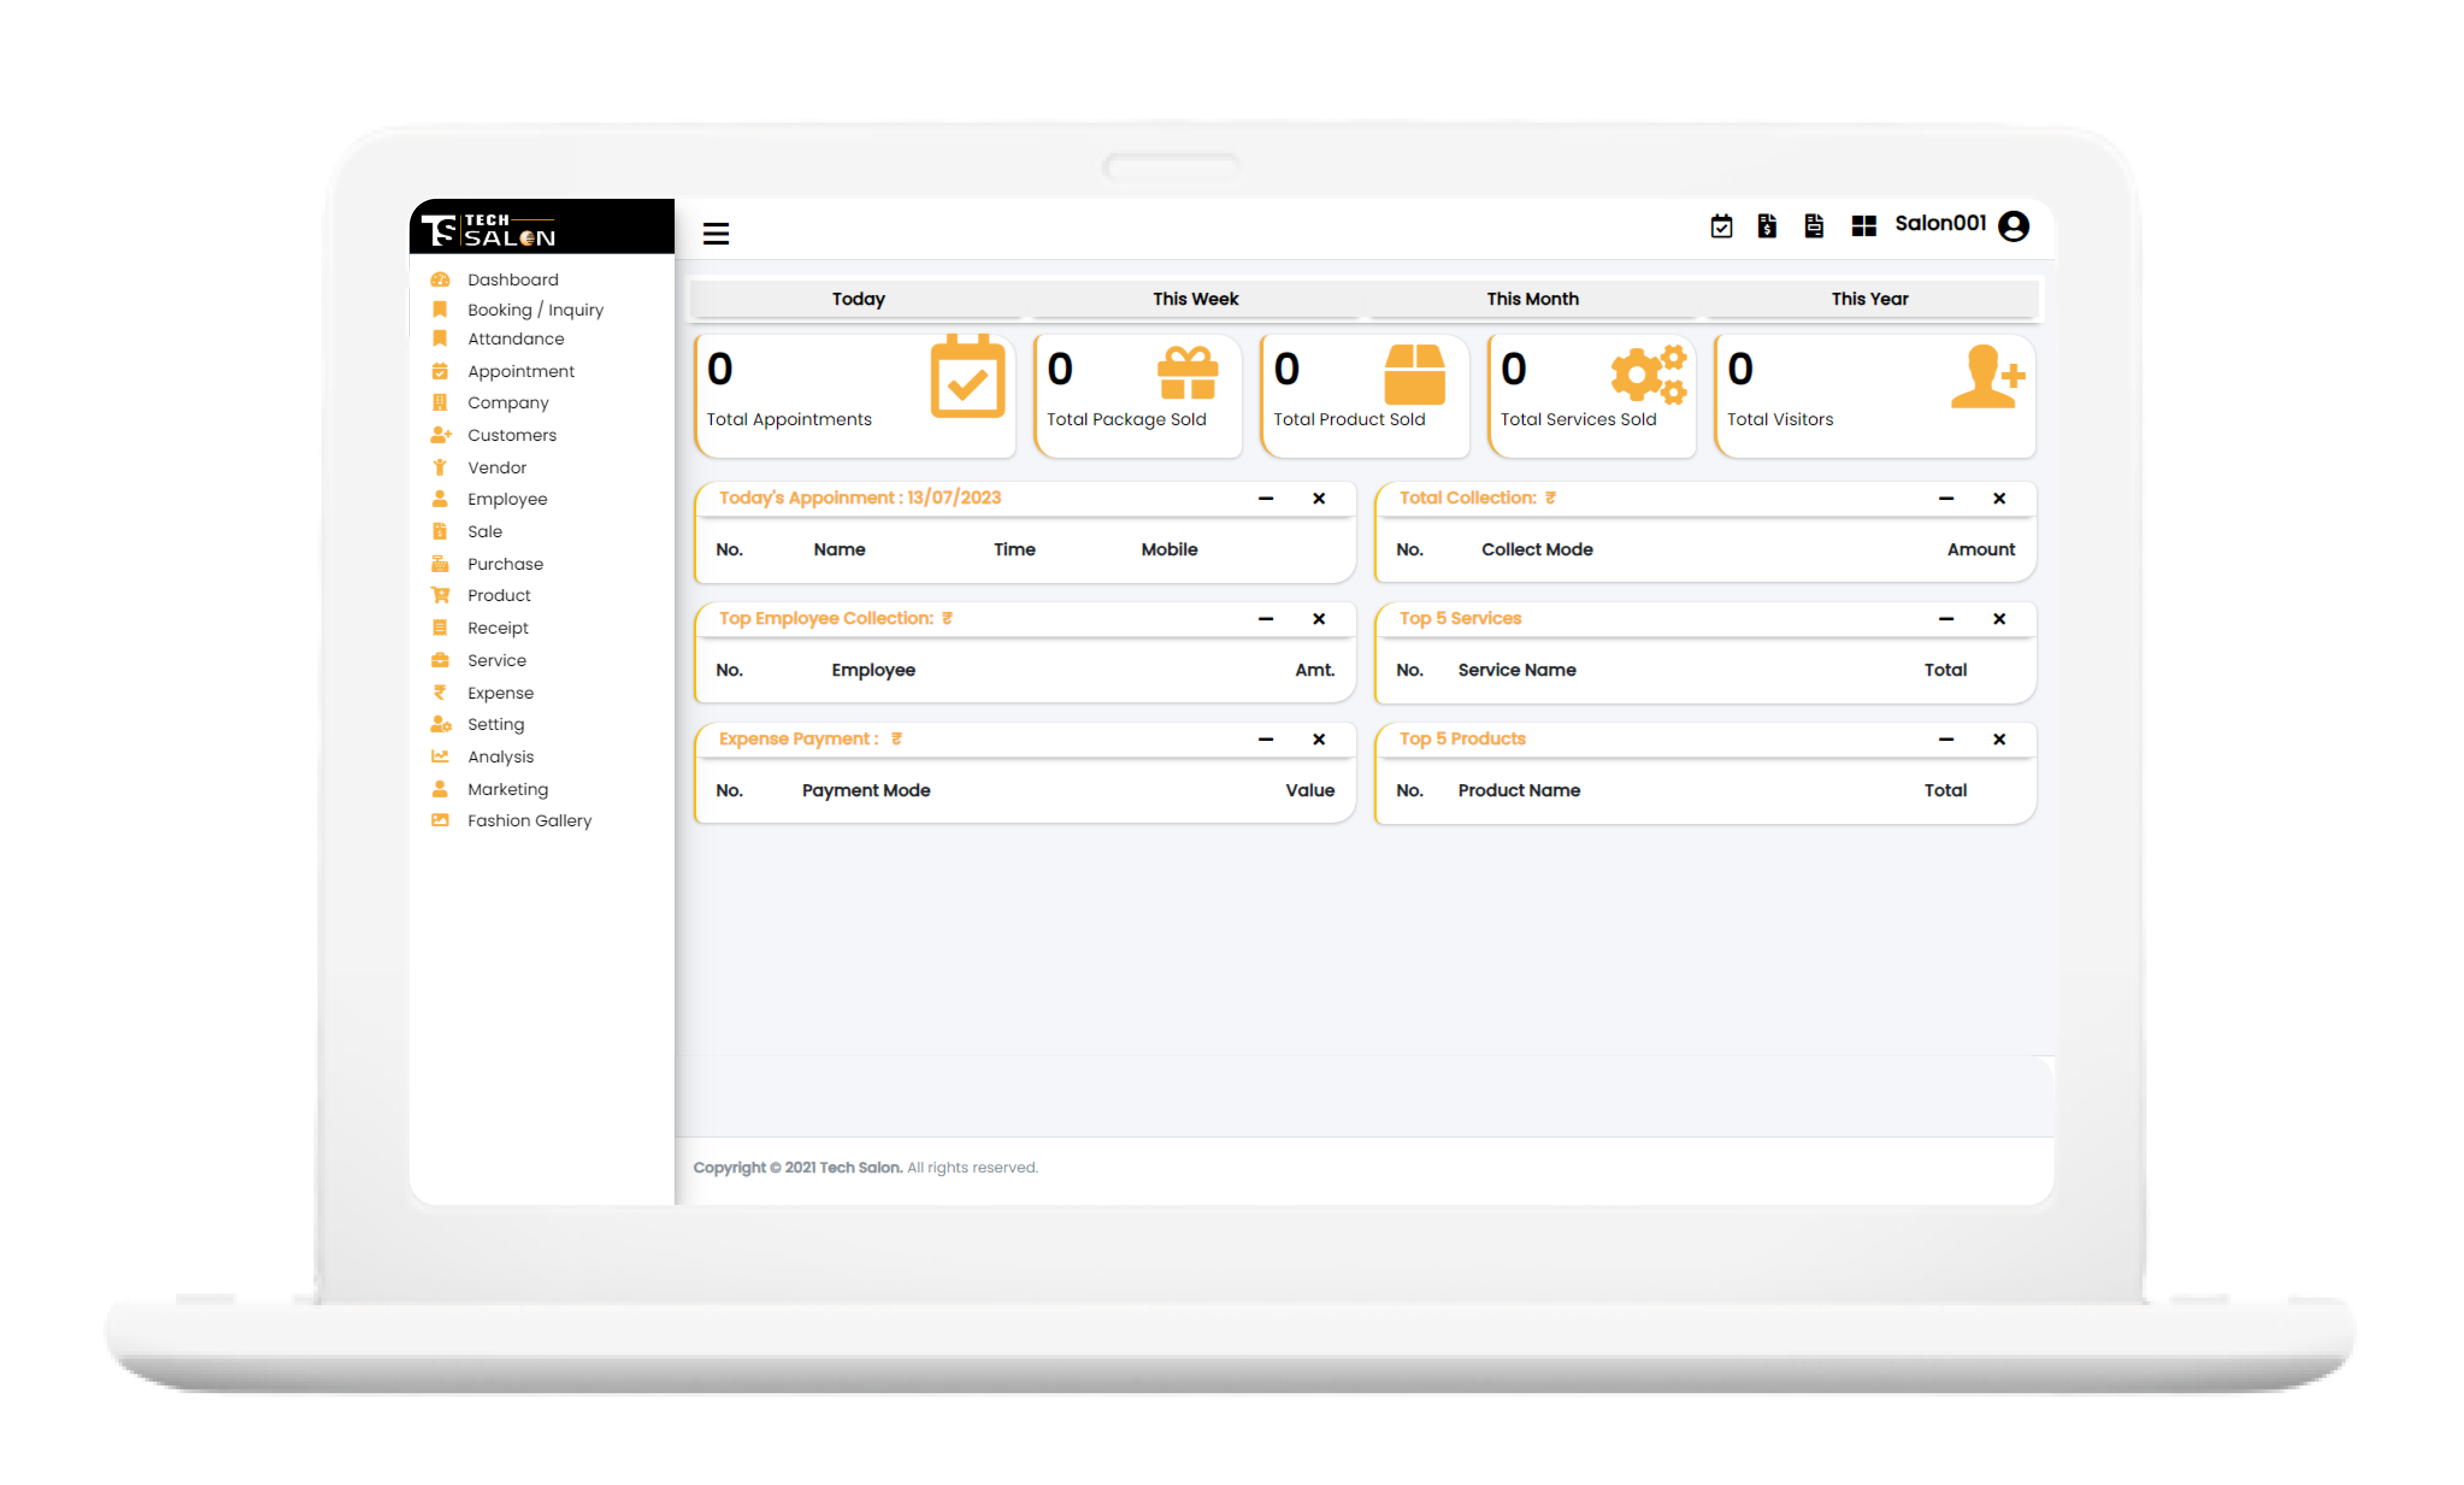Open Dashboard in the sidebar menu
2464x1485 pixels.
513,280
